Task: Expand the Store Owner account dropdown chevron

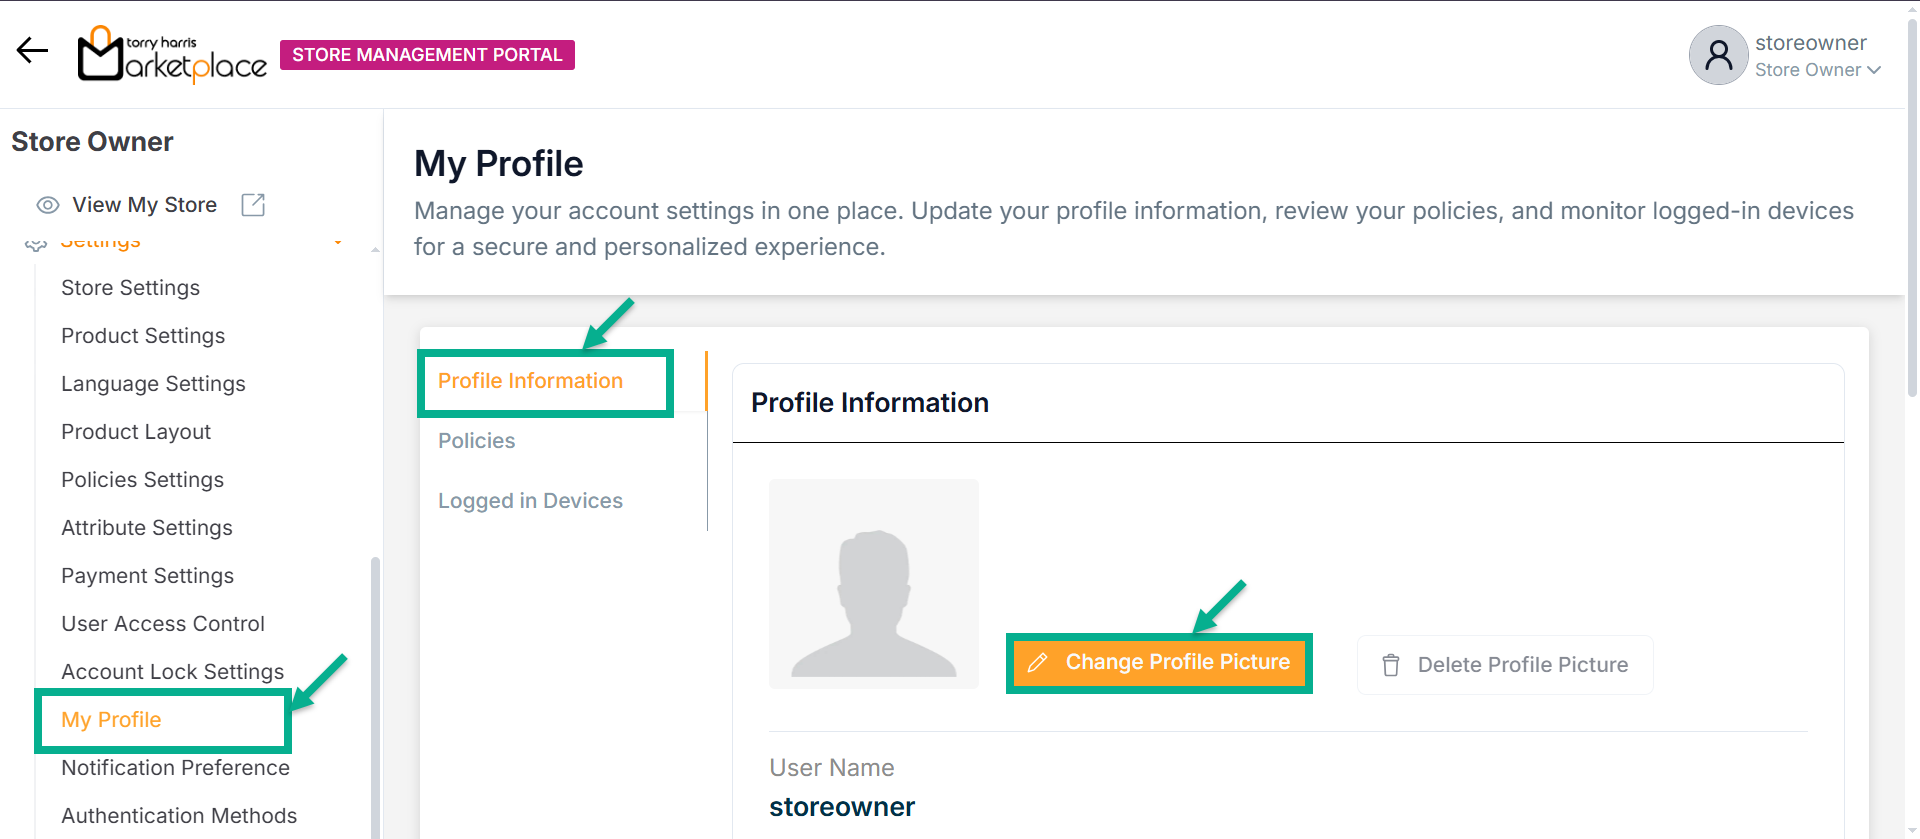Action: click(1875, 70)
